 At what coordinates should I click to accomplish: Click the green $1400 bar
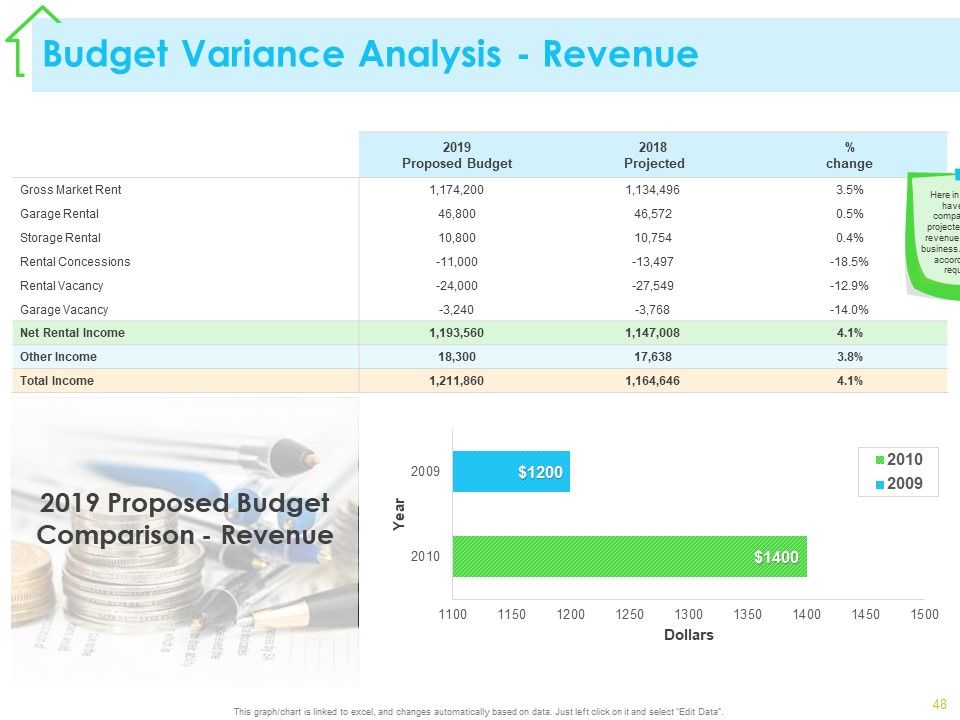[630, 557]
